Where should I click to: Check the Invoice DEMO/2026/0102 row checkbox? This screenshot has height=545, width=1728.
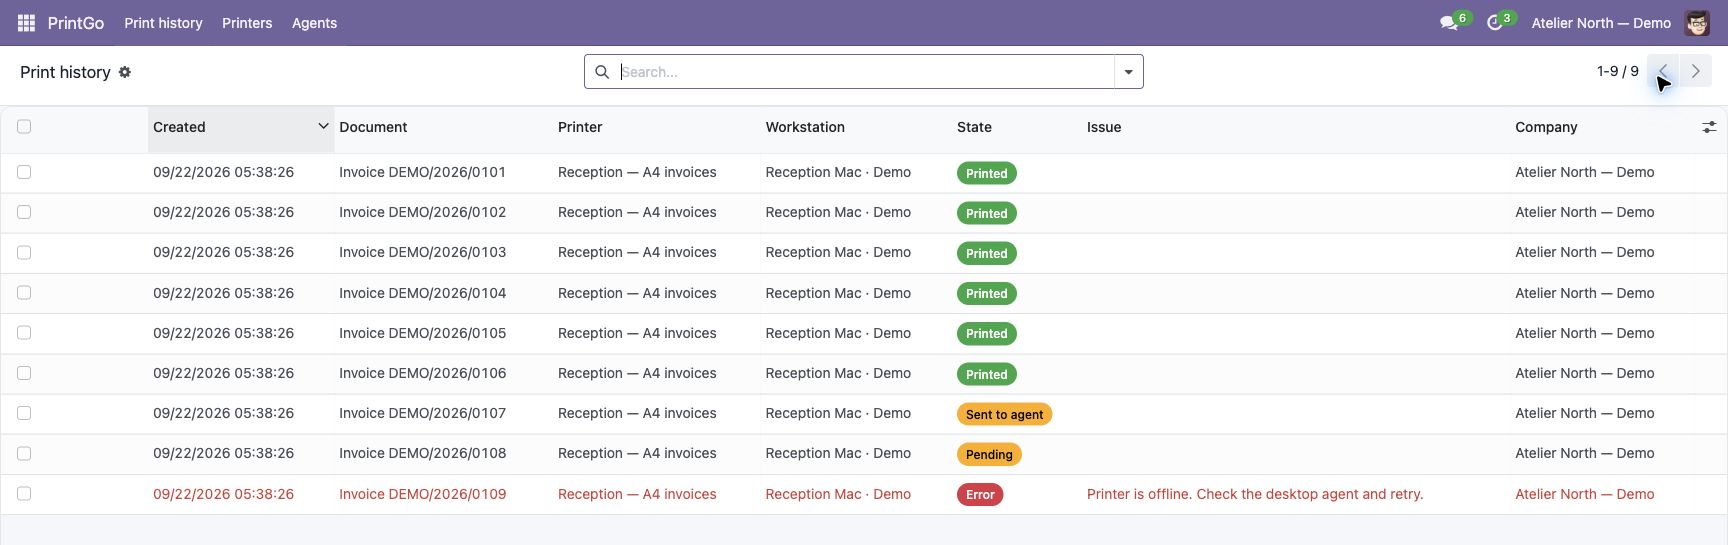point(24,212)
